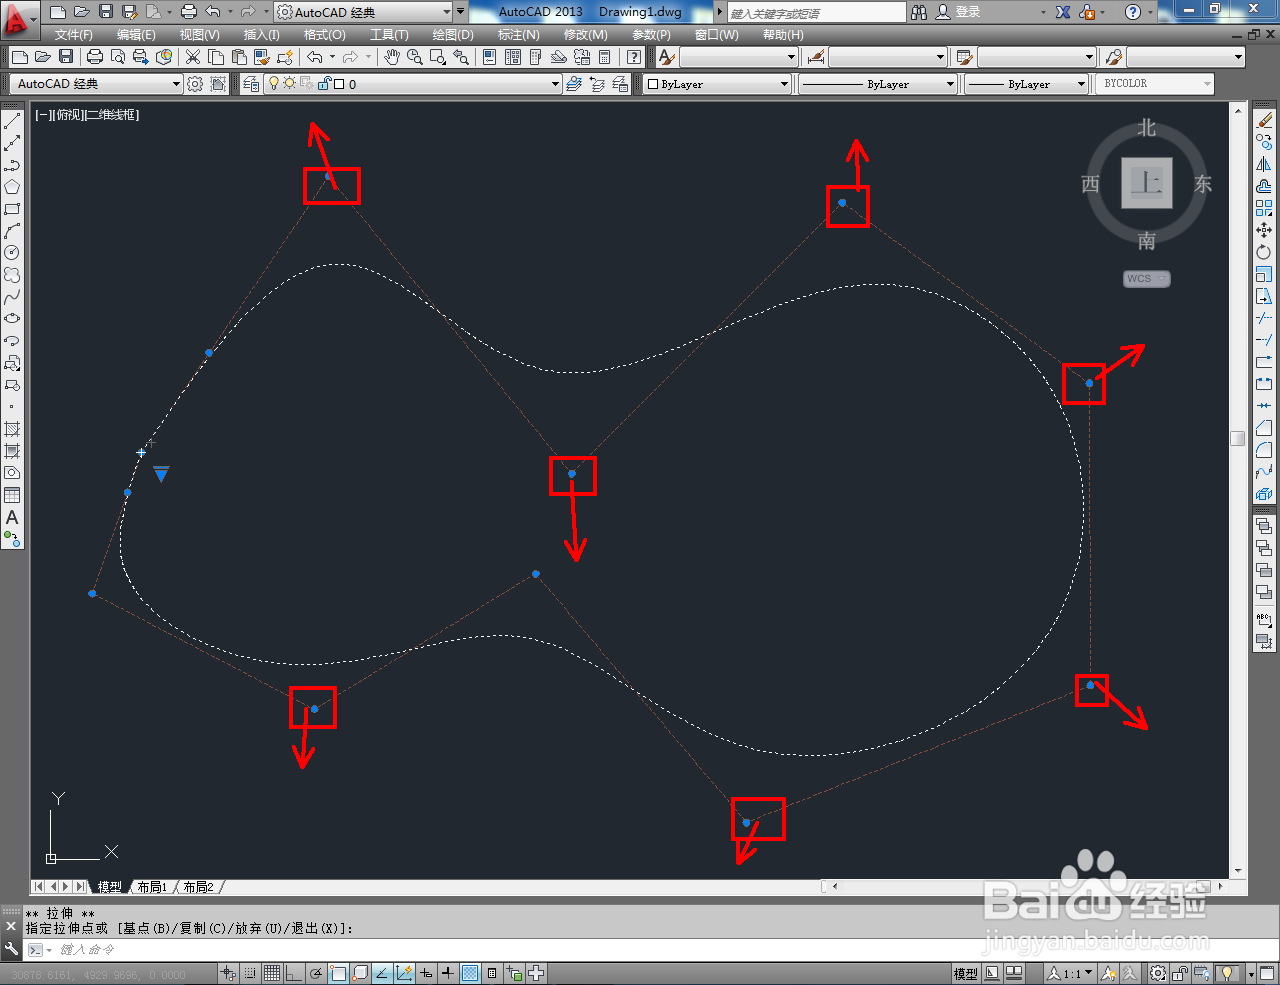Image resolution: width=1280 pixels, height=985 pixels.
Task: Select the Pan hand tool
Action: tap(392, 57)
